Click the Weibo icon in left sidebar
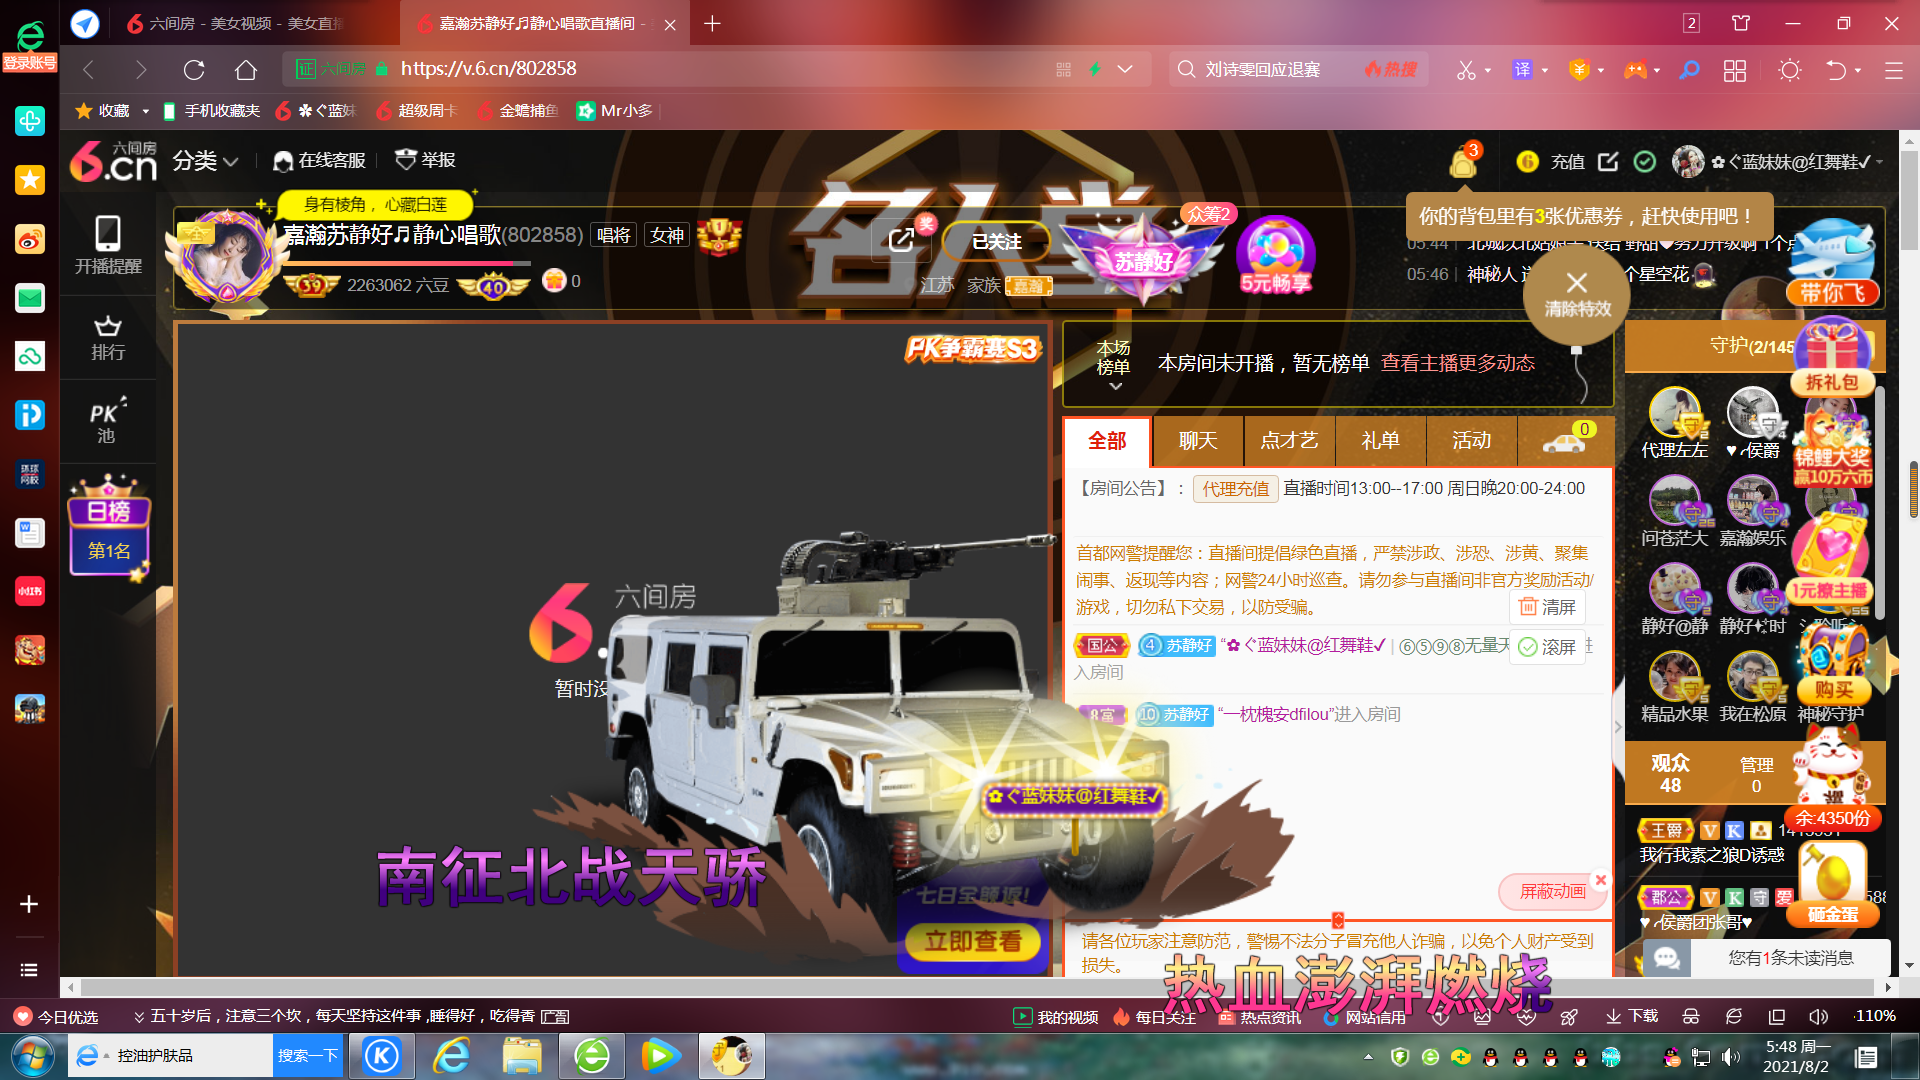This screenshot has width=1920, height=1080. [30, 239]
